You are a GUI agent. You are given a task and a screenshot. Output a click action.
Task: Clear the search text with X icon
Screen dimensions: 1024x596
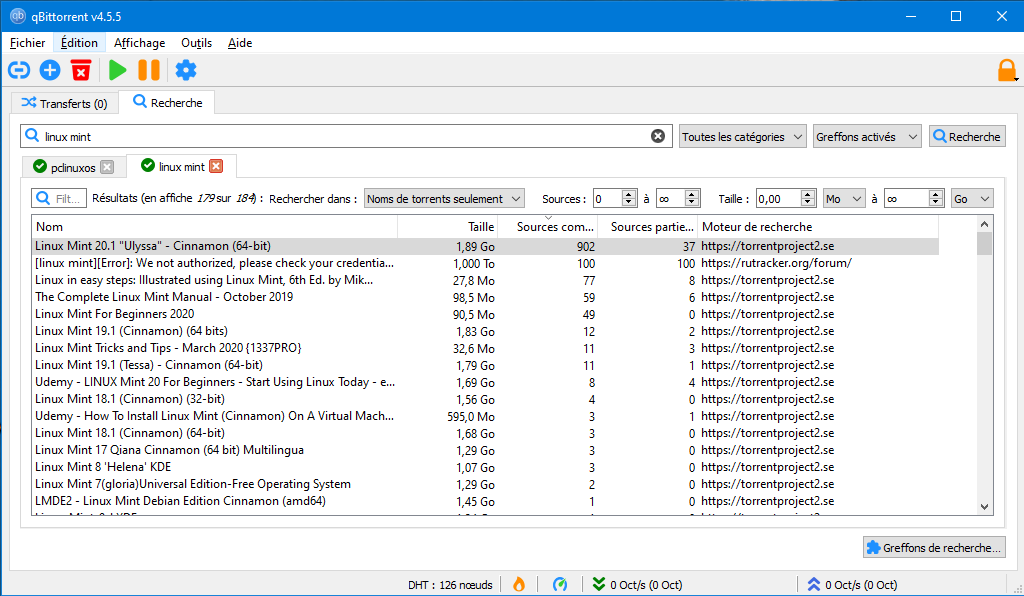(658, 136)
